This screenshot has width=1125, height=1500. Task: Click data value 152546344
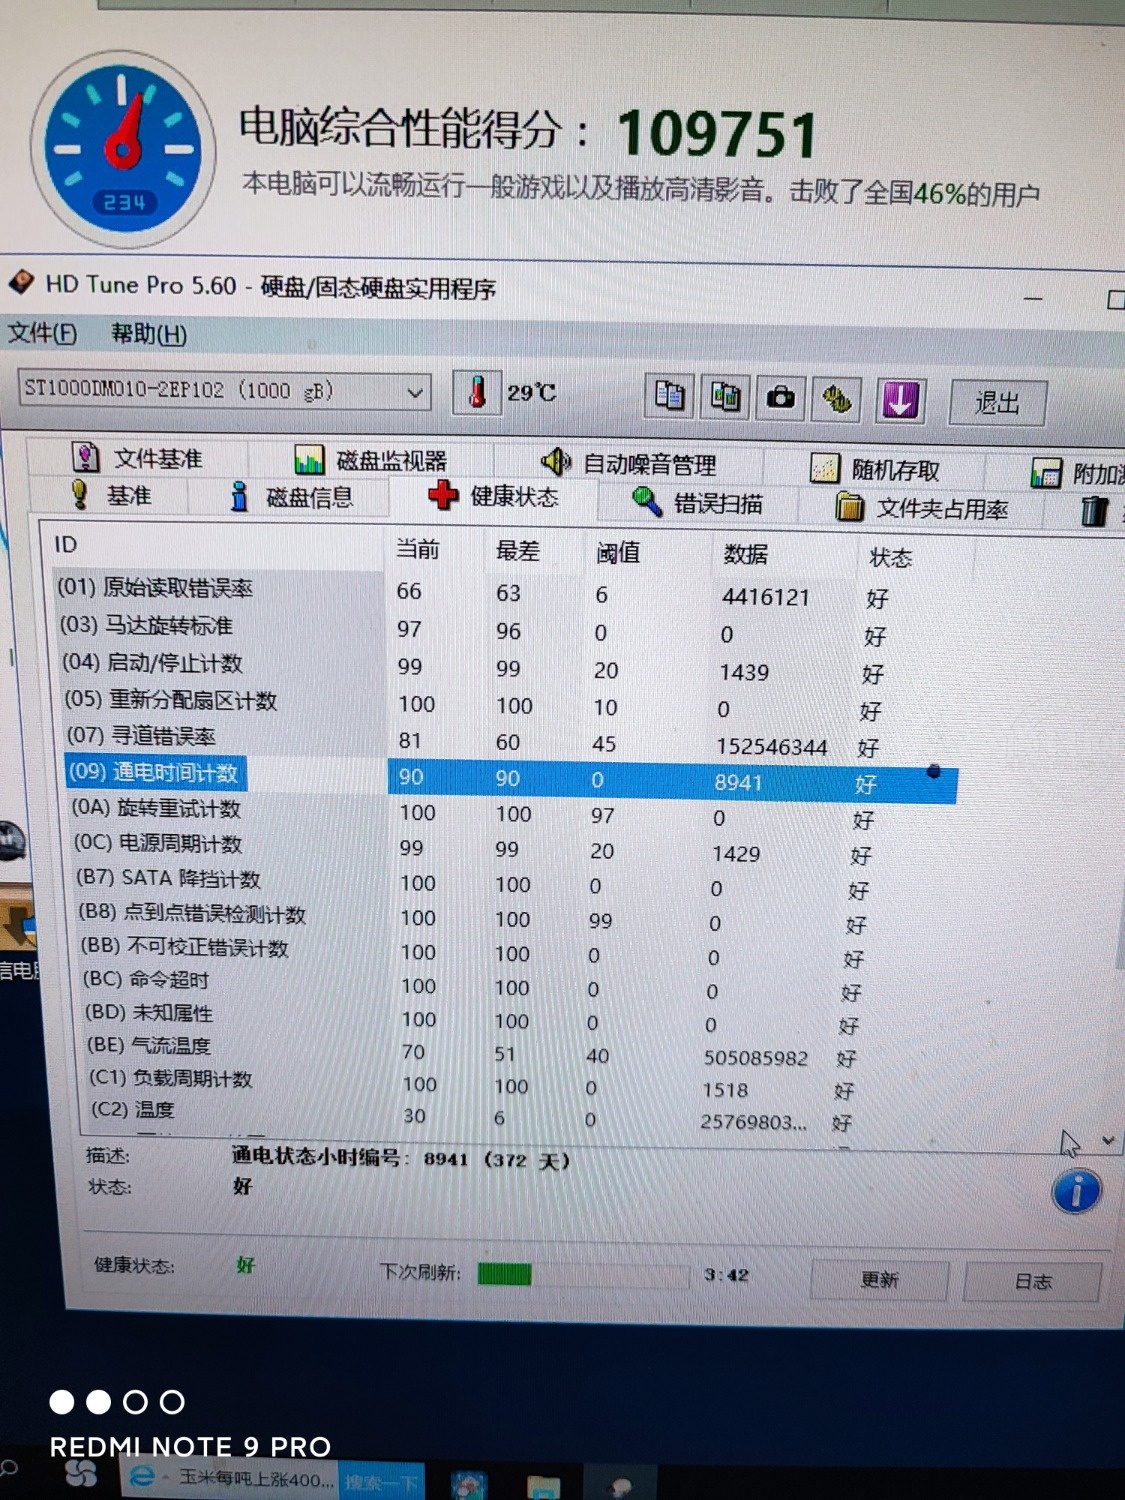click(x=771, y=747)
